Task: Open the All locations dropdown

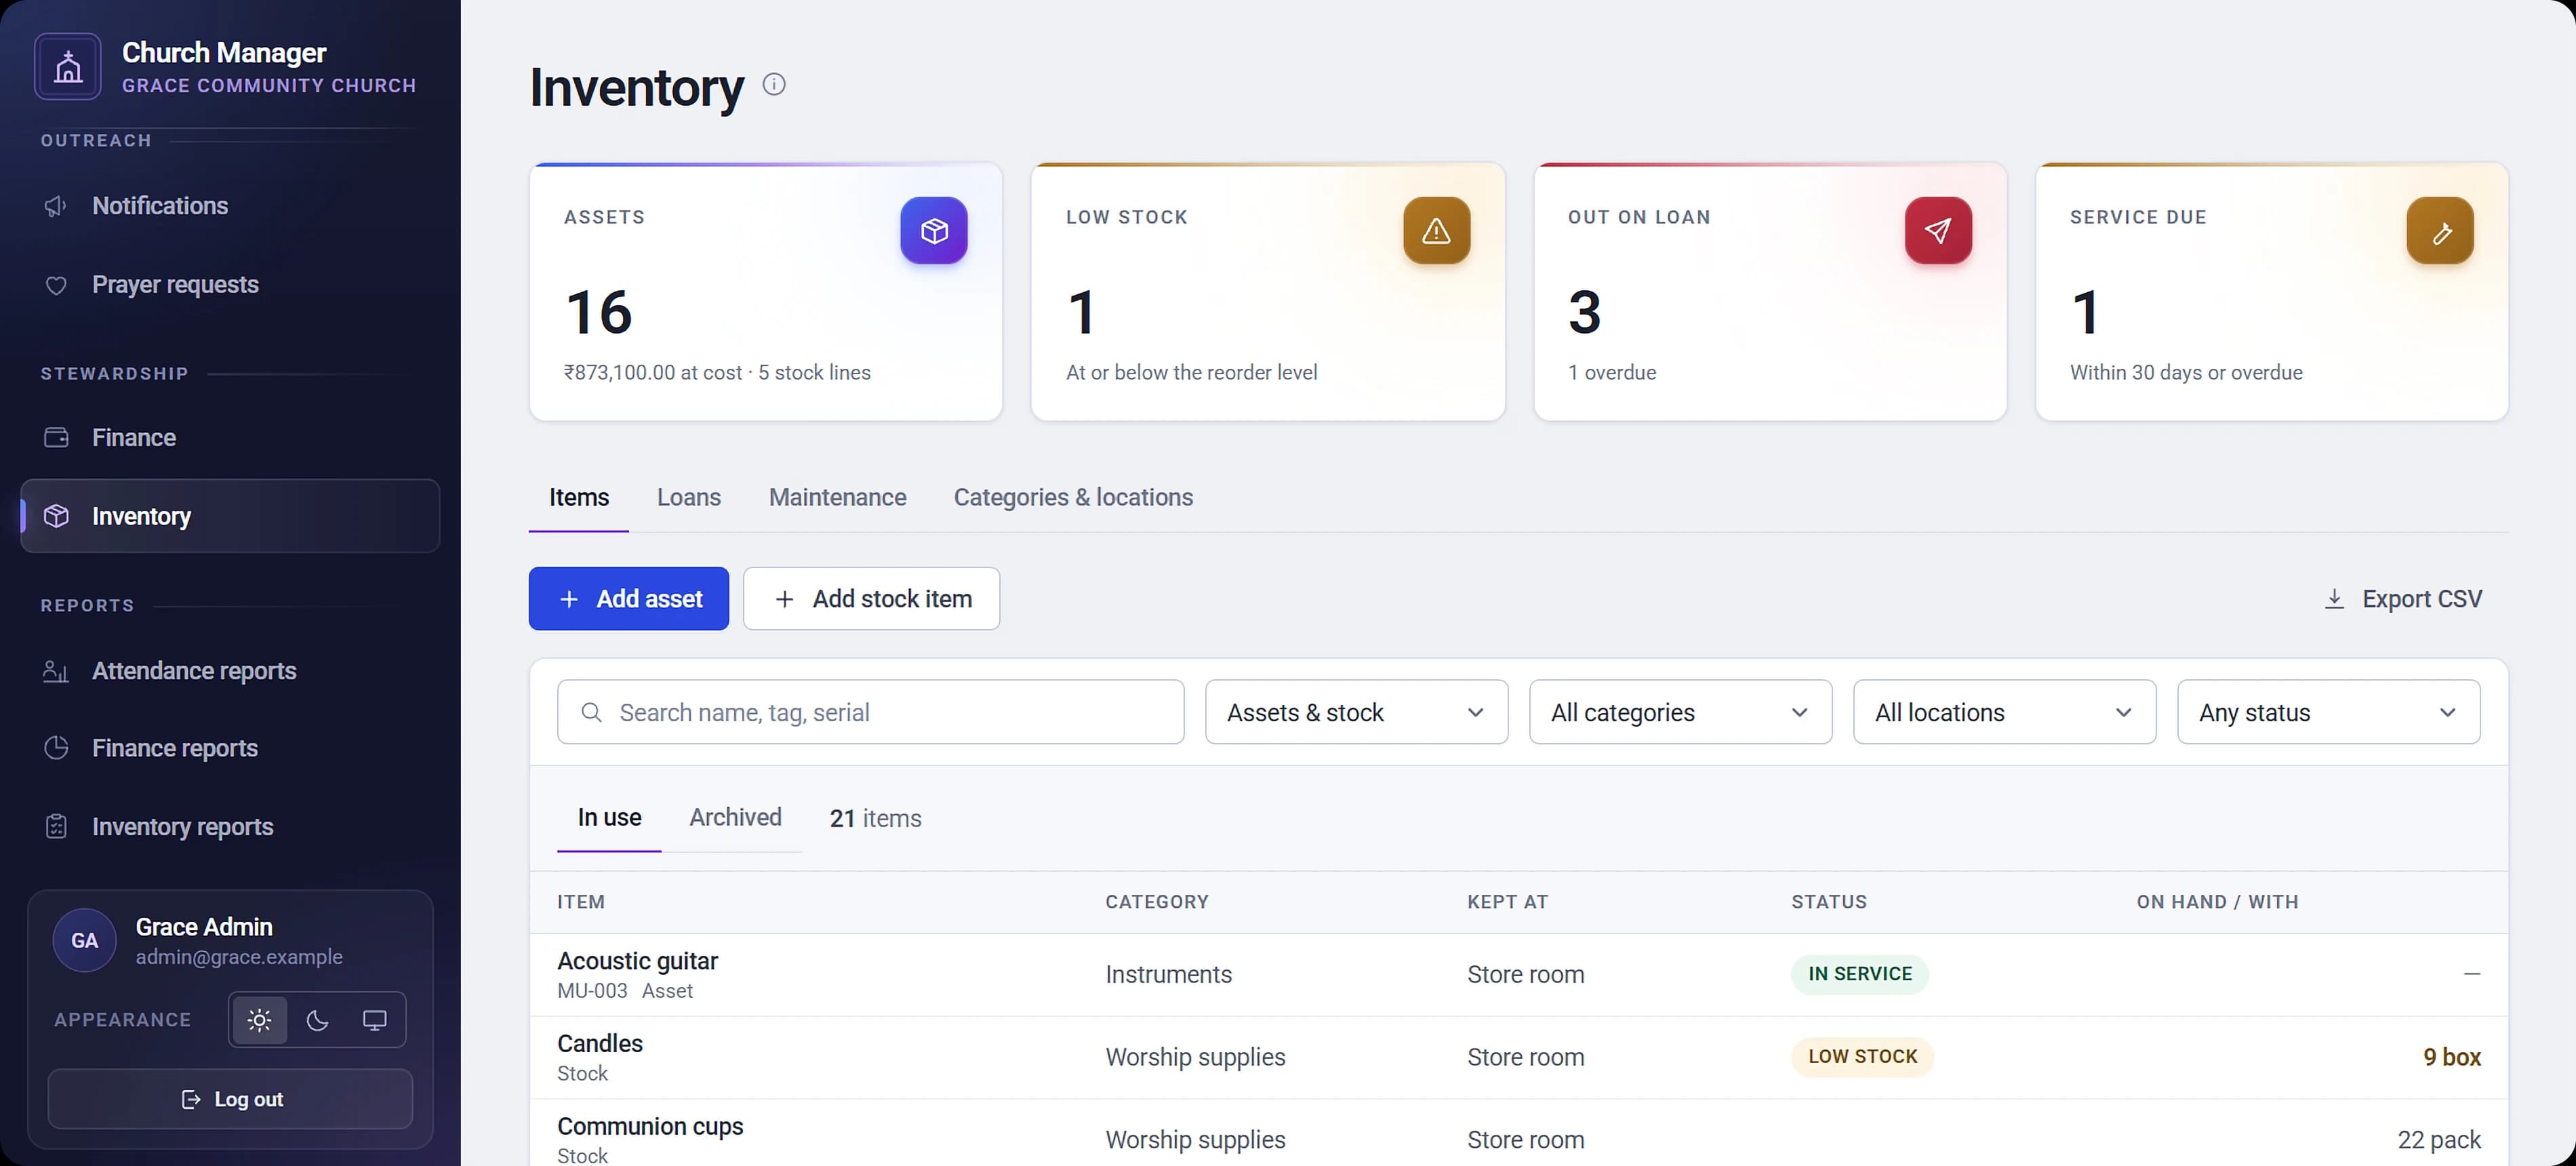Action: (2004, 712)
